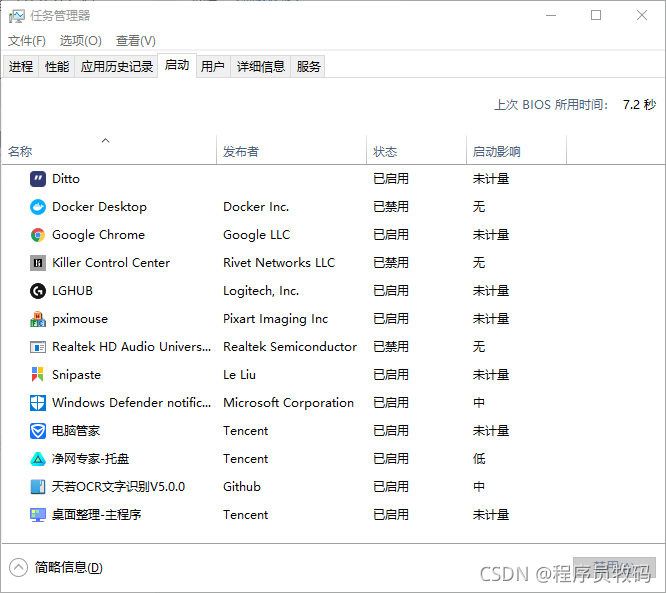Collapse view with 简略信息 arrow icon
The width and height of the screenshot is (666, 593).
tap(18, 568)
